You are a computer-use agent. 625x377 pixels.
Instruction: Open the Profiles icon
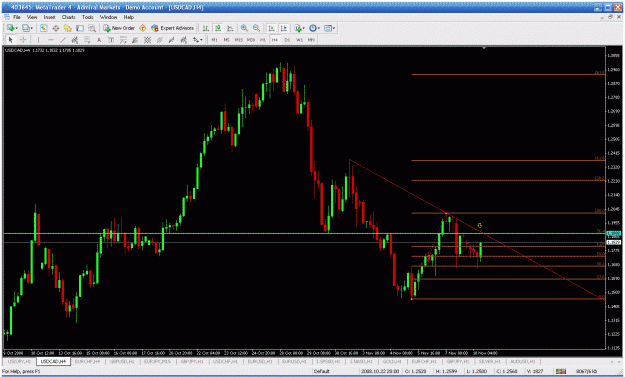[x=26, y=28]
